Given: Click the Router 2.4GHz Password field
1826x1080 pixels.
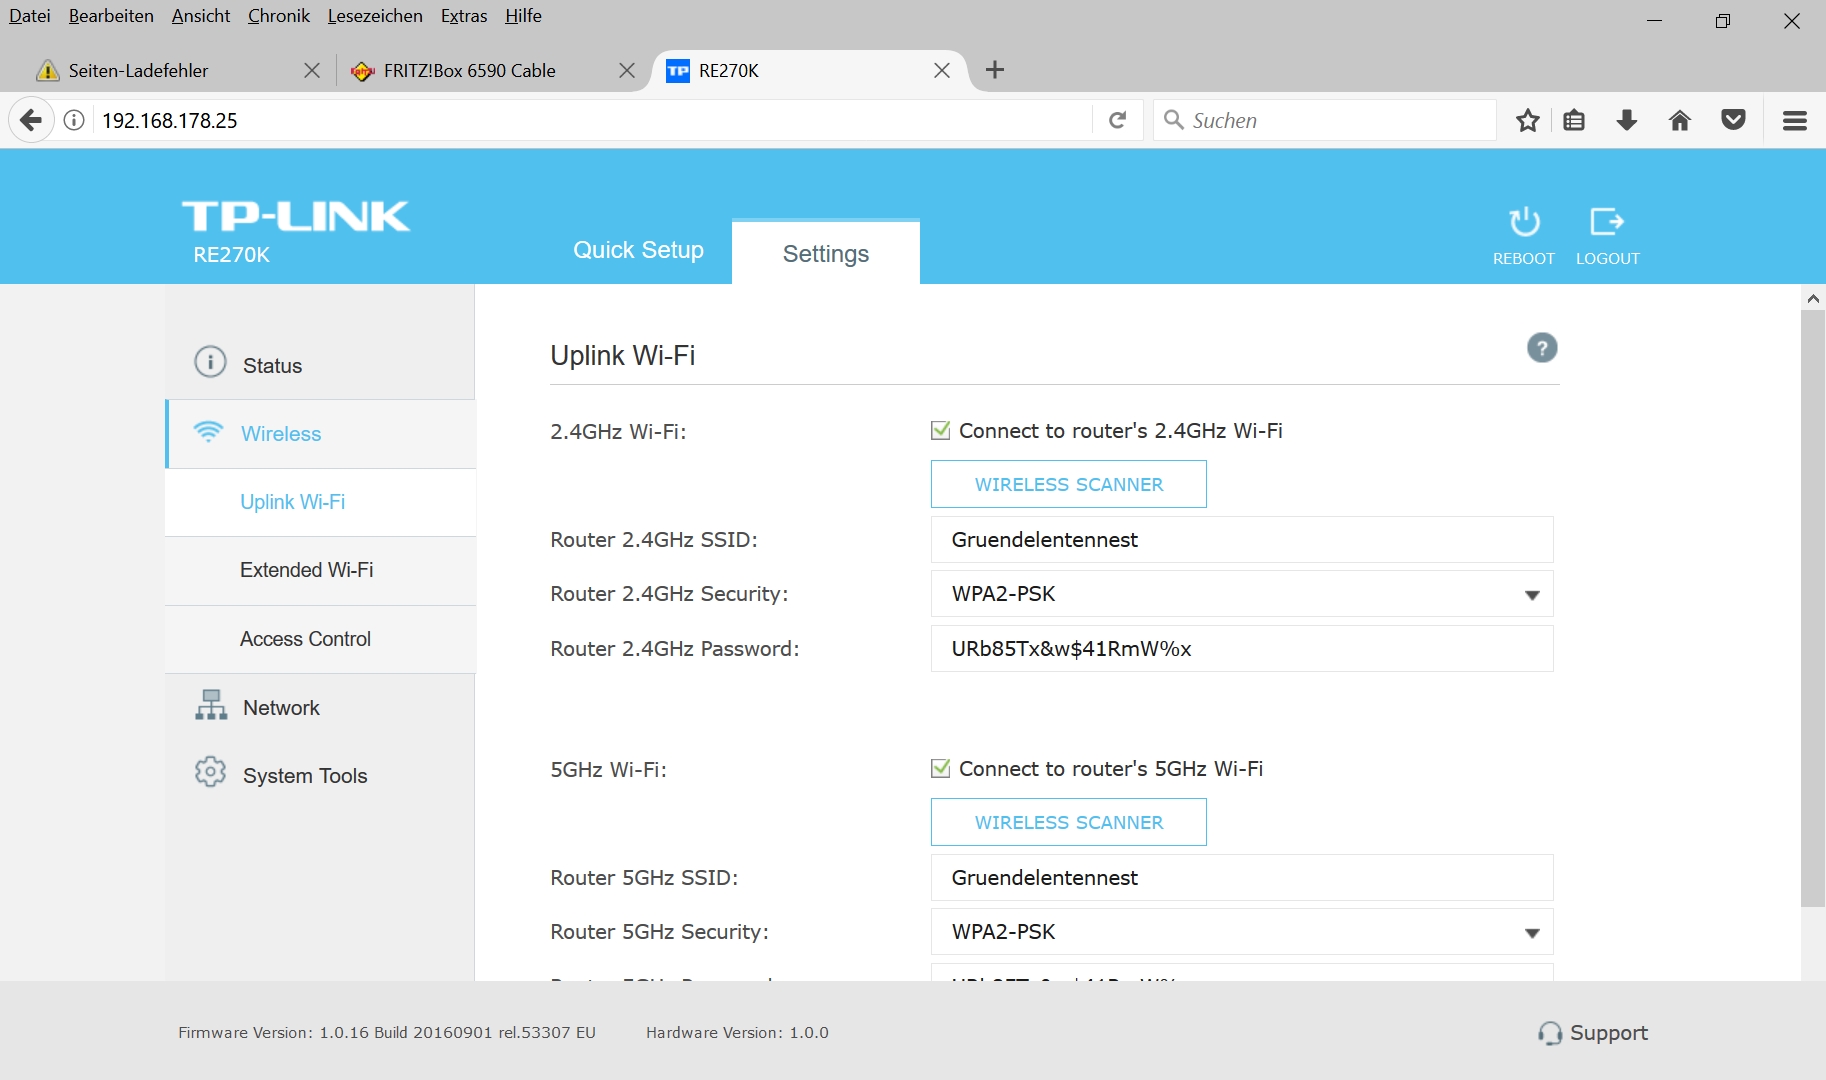Looking at the screenshot, I should point(1242,649).
